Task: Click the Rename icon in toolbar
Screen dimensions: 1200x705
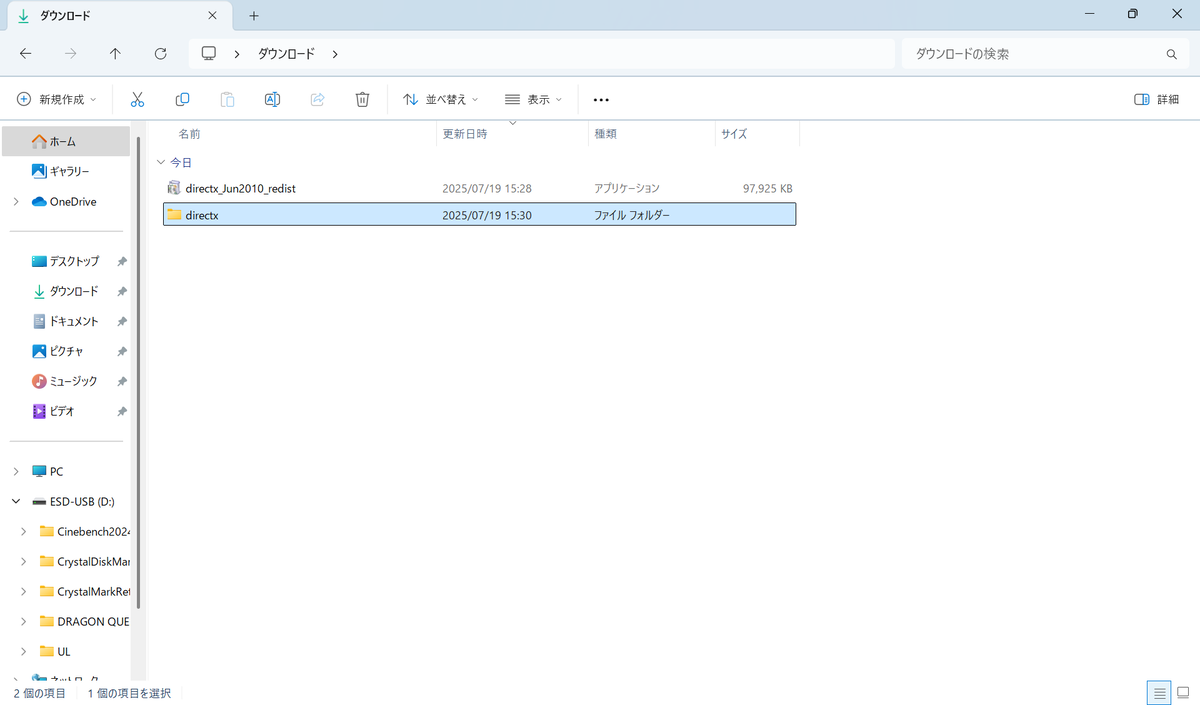Action: point(272,99)
